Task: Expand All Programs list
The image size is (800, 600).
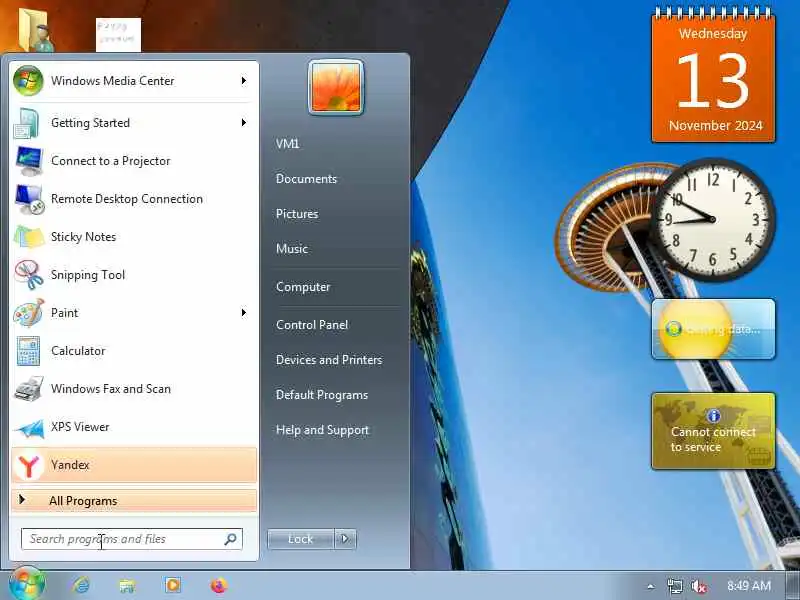Action: [134, 501]
